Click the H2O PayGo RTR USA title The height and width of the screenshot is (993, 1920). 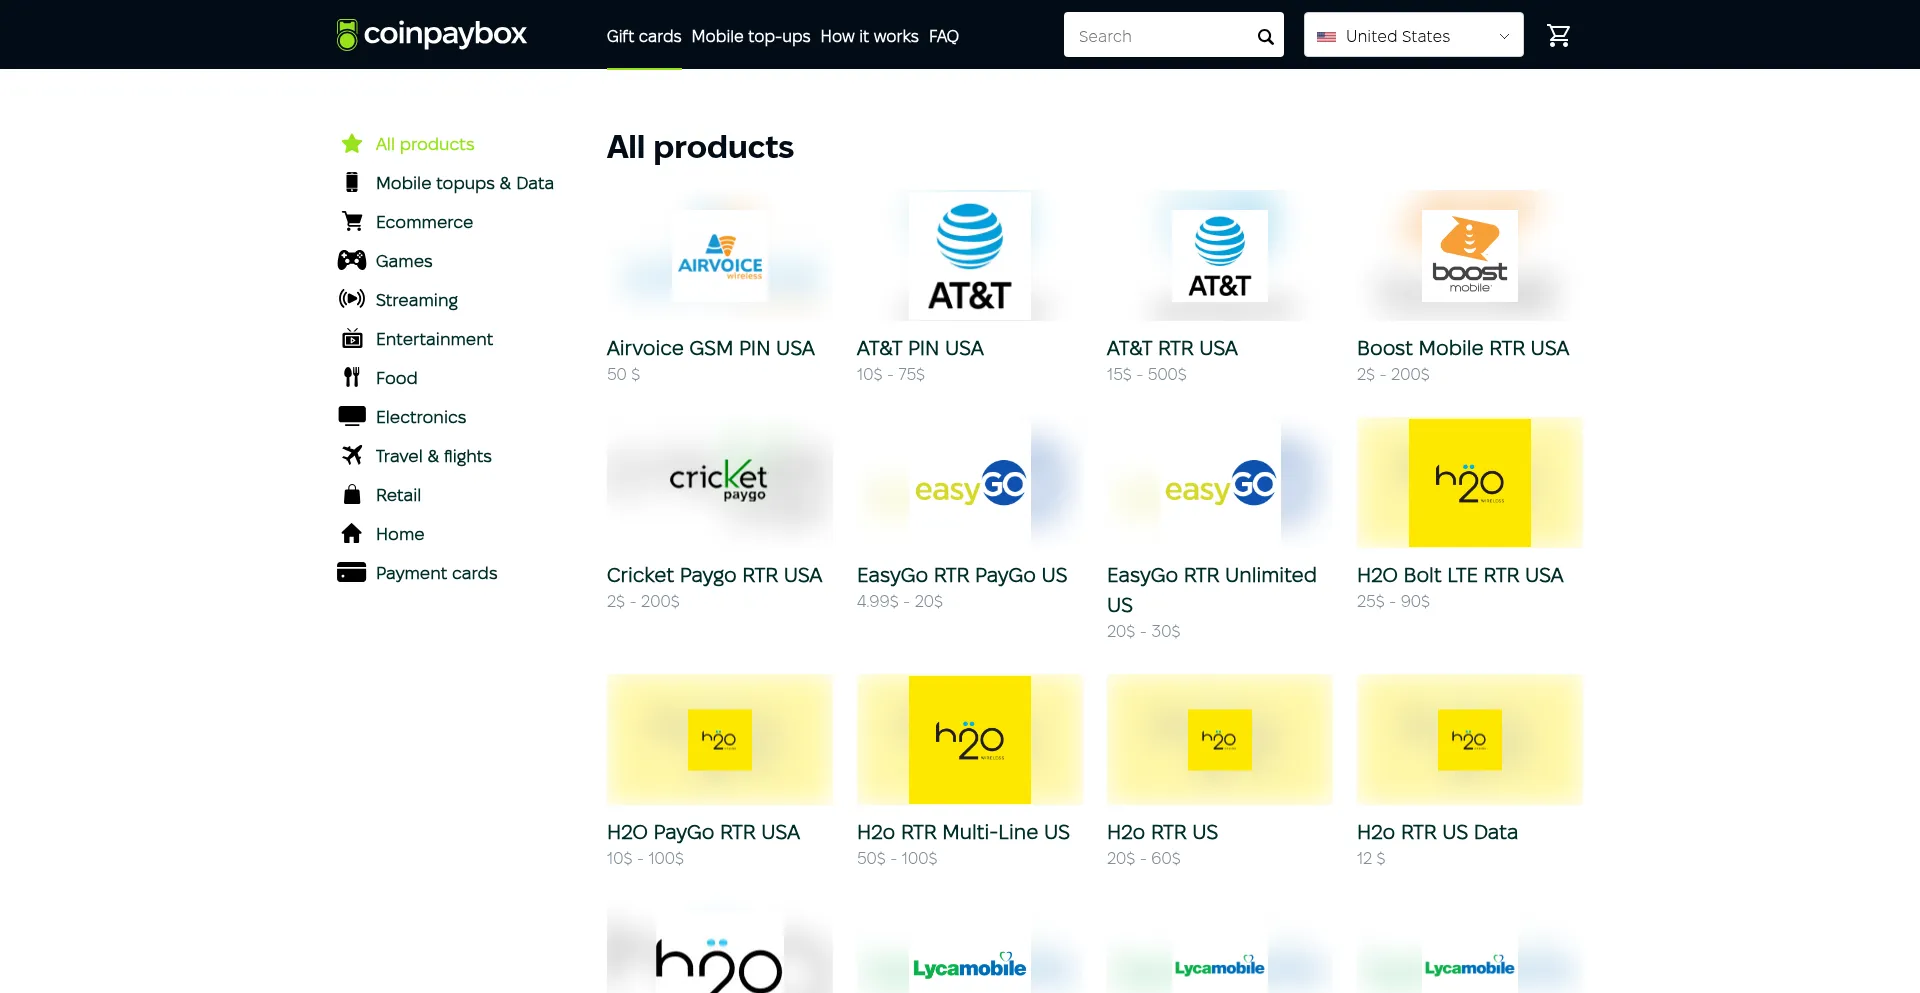[703, 832]
